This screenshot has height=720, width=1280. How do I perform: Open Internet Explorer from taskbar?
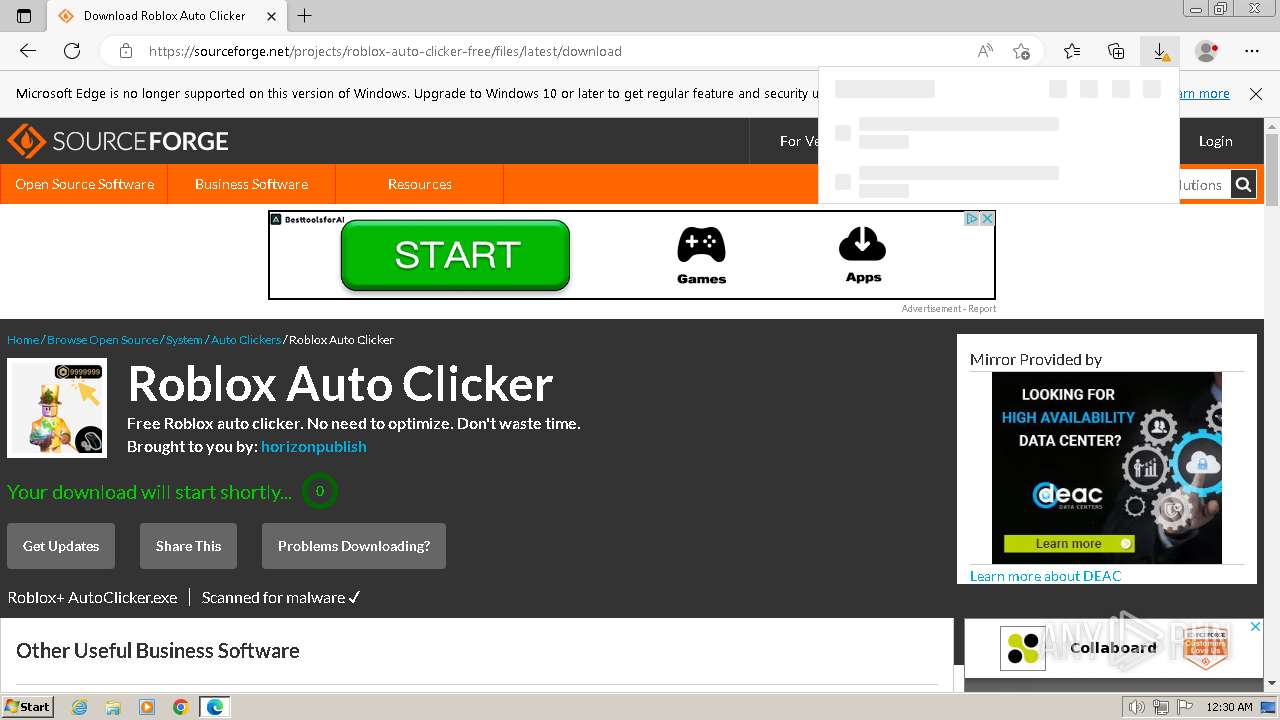click(80, 707)
